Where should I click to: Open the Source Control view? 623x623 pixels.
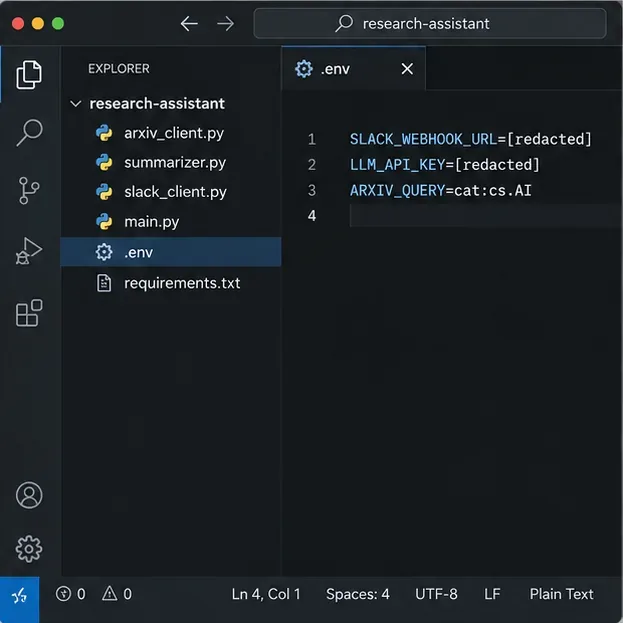29,191
